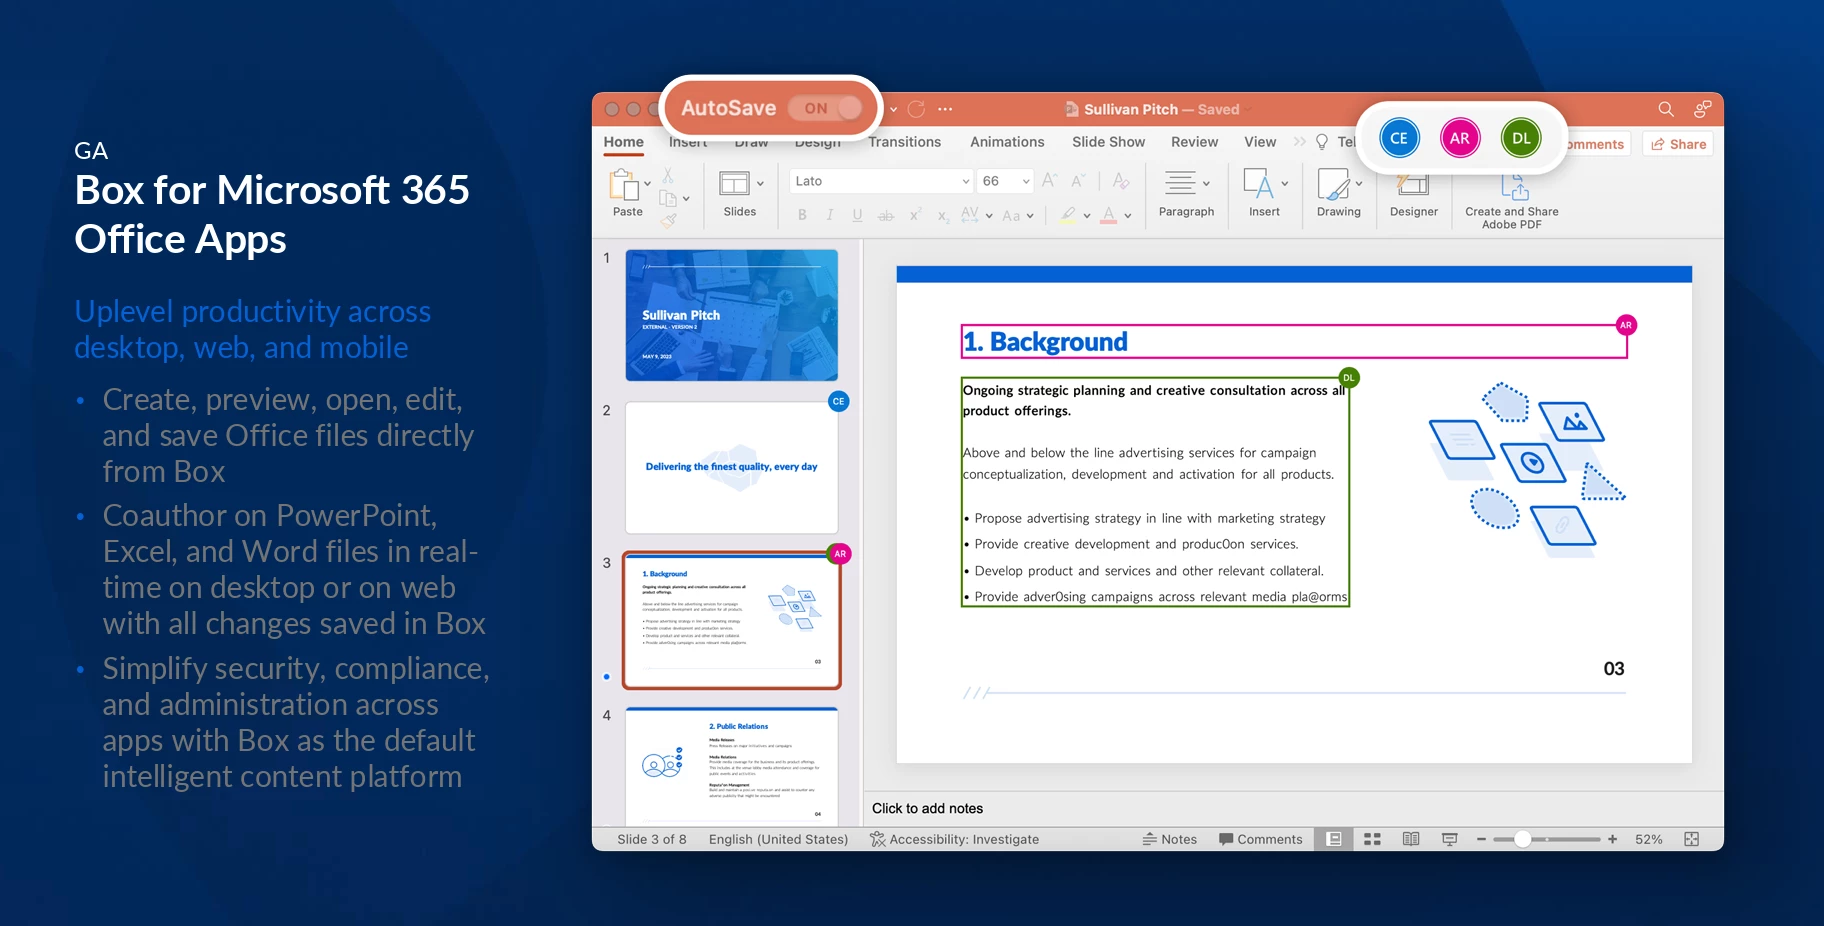Switch to Reading view icon
This screenshot has height=926, width=1824.
[1411, 839]
